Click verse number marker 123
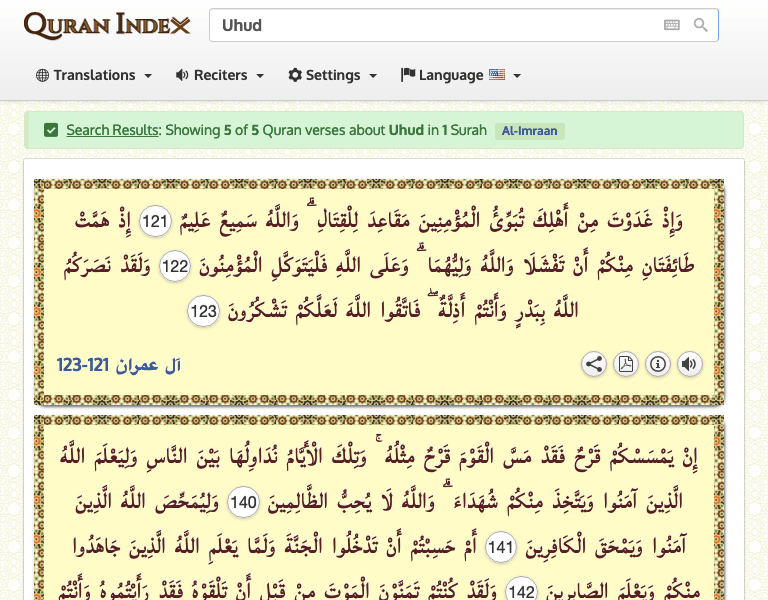The height and width of the screenshot is (600, 768). pyautogui.click(x=204, y=311)
